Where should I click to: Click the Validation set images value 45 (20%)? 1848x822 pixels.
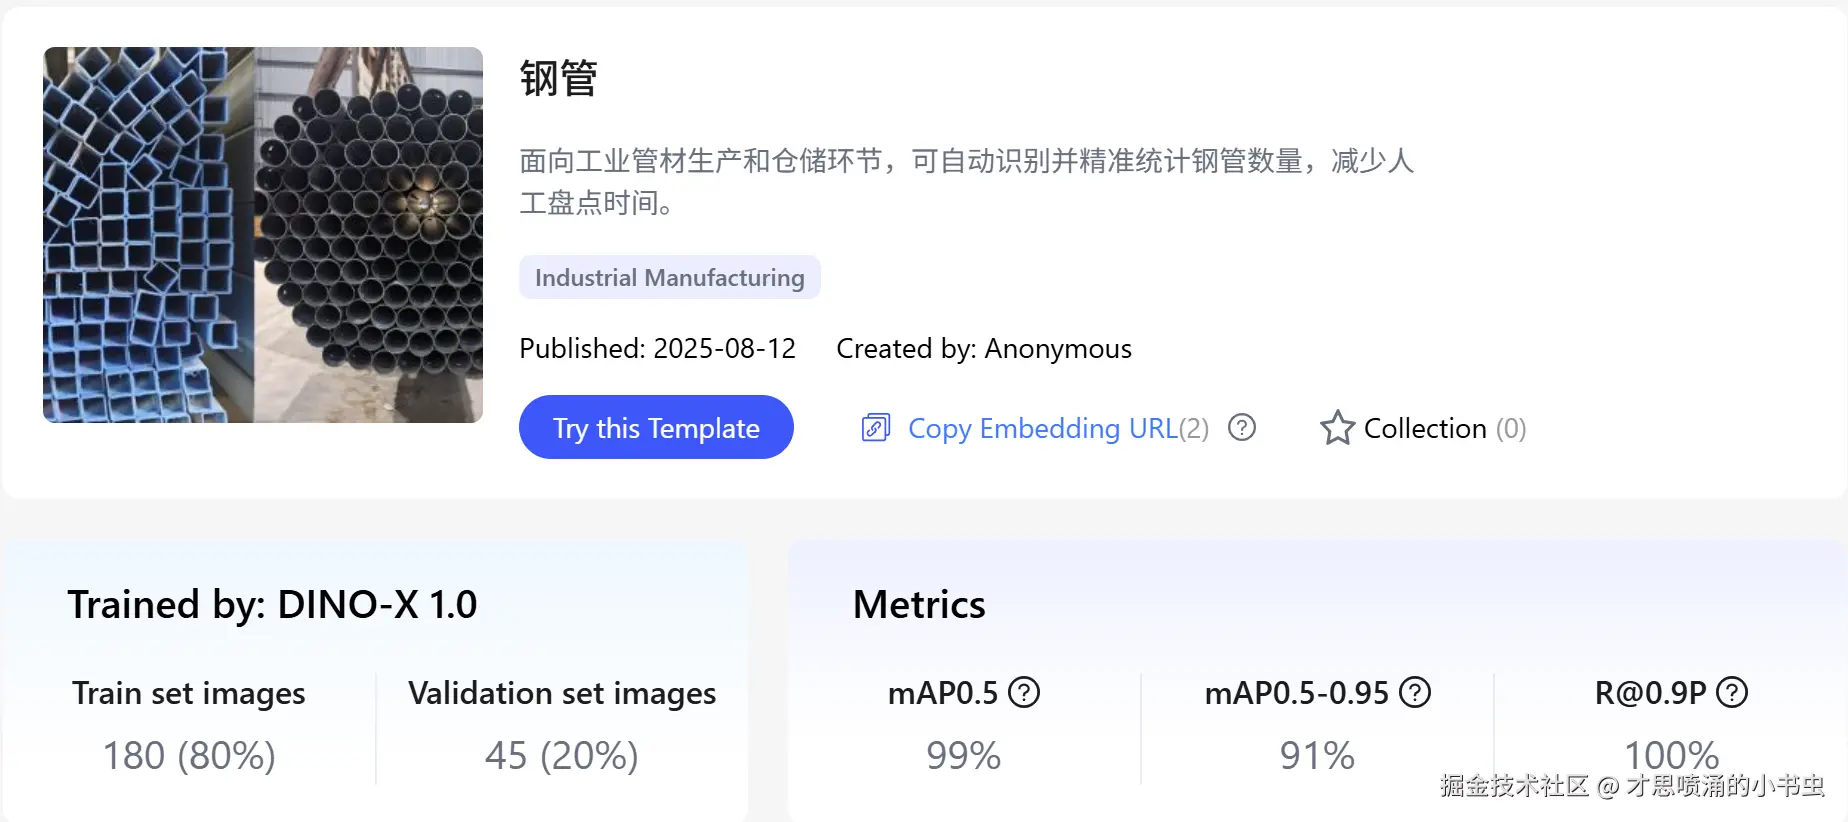[x=561, y=755]
